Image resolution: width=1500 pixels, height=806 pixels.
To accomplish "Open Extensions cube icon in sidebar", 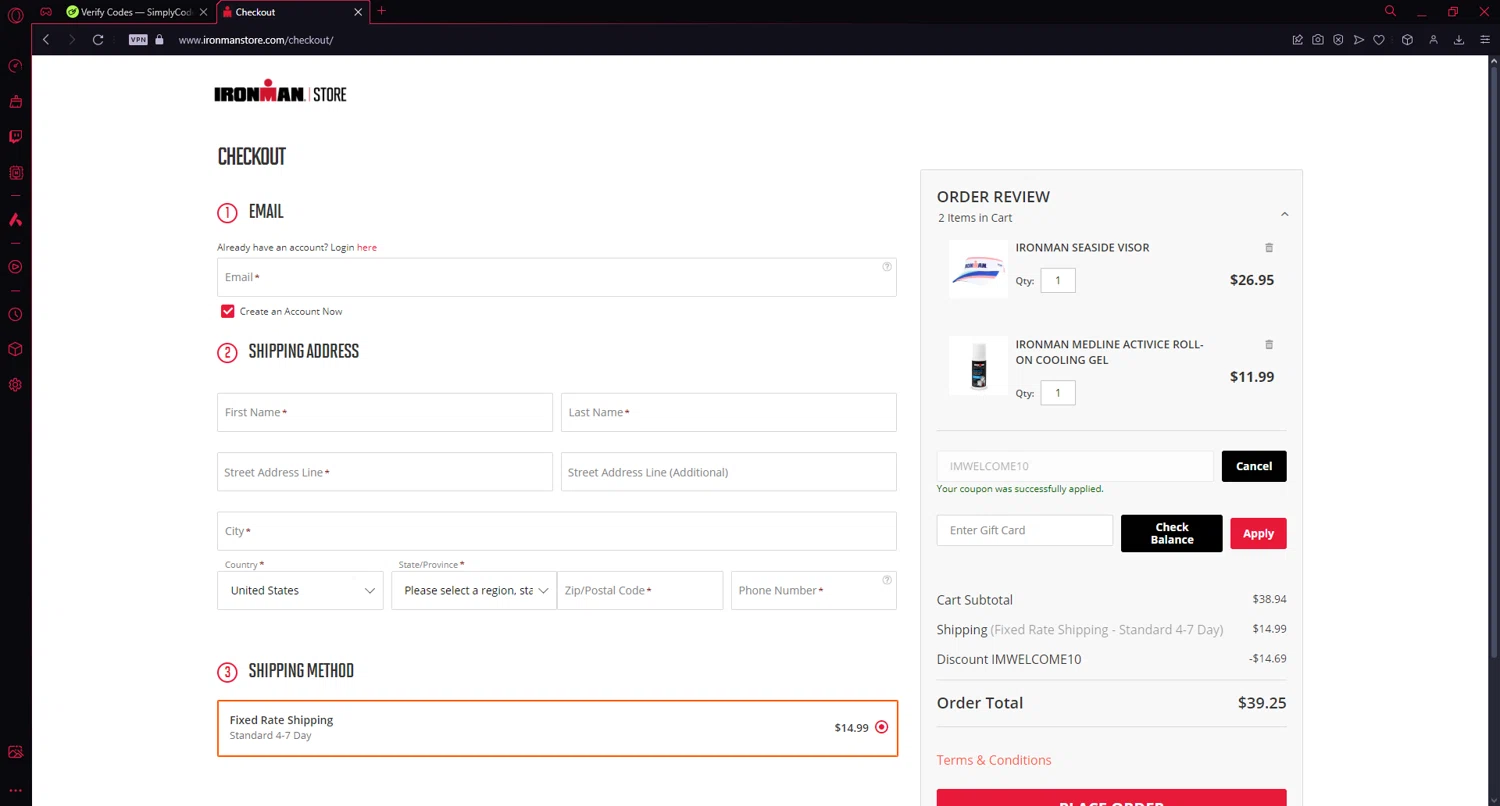I will coord(15,349).
